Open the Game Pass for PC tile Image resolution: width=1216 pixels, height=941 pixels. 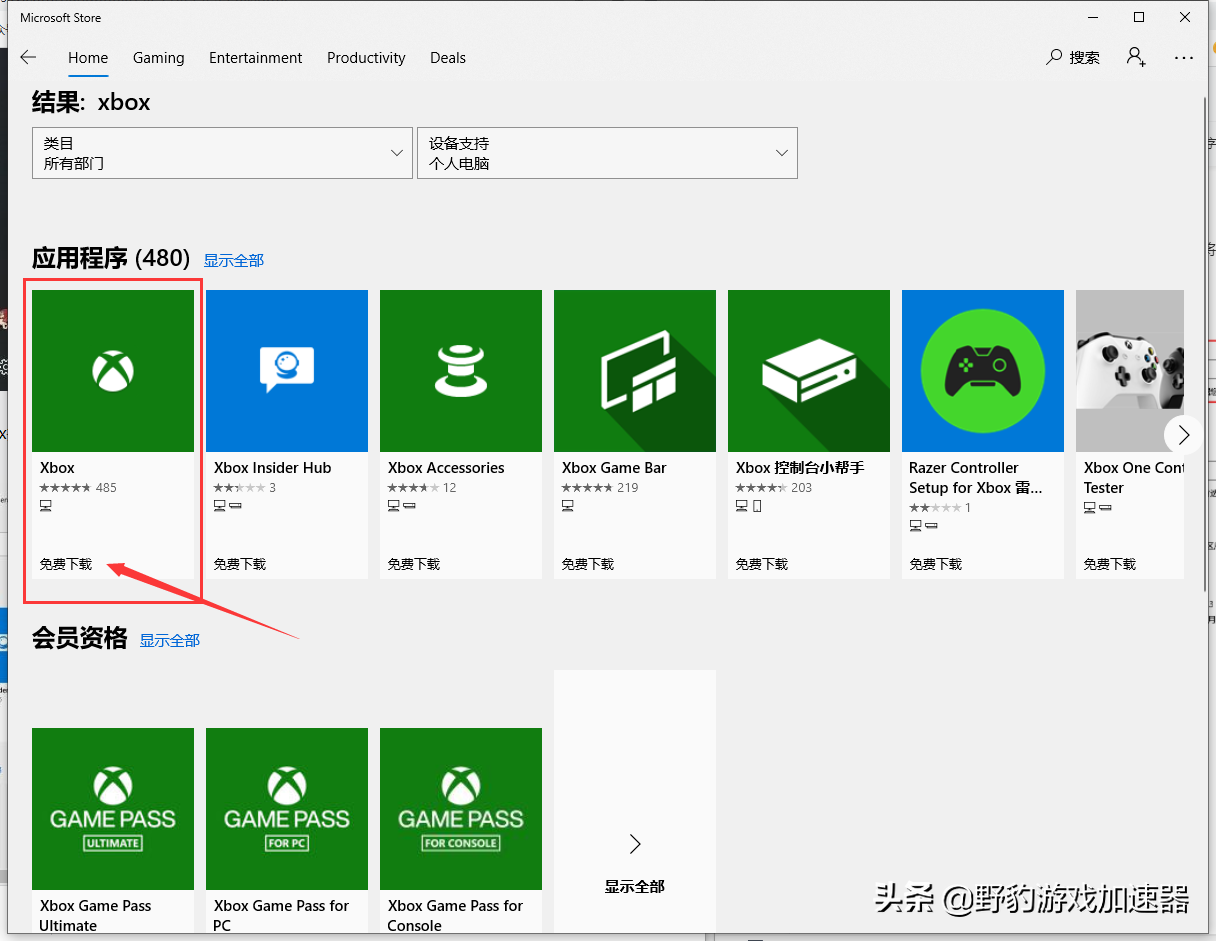(287, 809)
